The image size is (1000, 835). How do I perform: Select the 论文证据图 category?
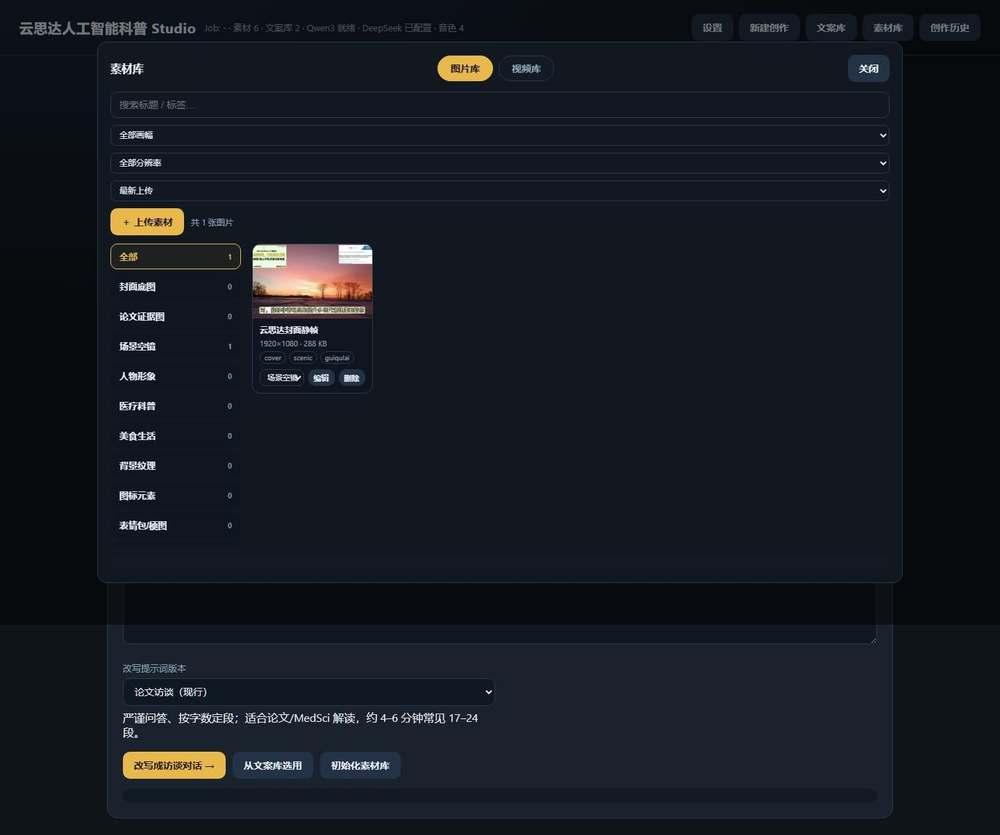(x=175, y=316)
